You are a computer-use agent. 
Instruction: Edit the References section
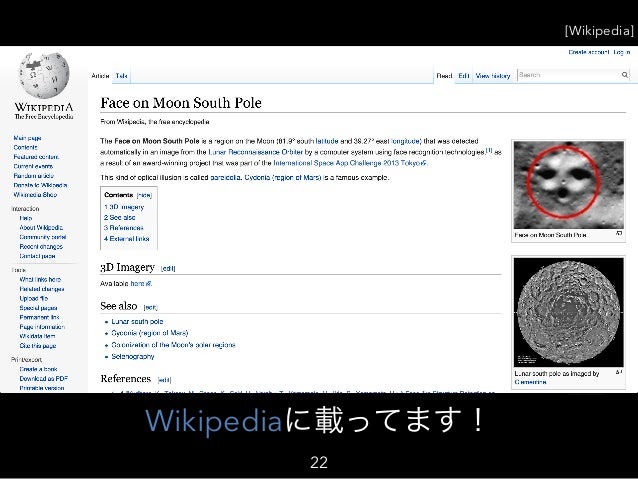pyautogui.click(x=164, y=380)
